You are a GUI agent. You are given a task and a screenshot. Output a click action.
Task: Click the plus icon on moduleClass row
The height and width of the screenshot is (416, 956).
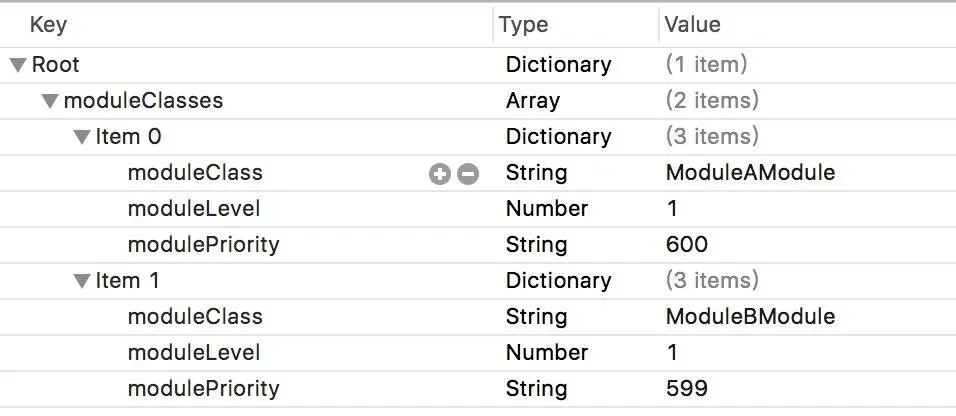(x=439, y=174)
